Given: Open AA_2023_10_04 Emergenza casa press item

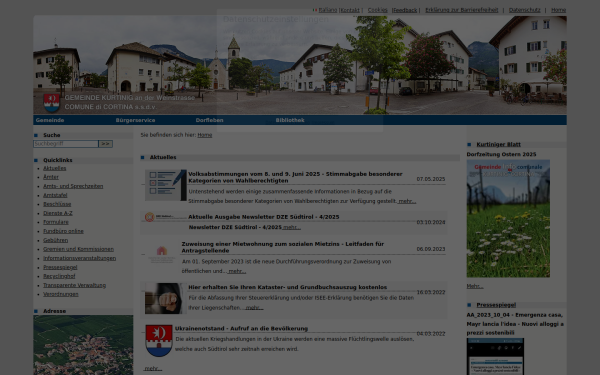Looking at the screenshot, I should point(515,324).
